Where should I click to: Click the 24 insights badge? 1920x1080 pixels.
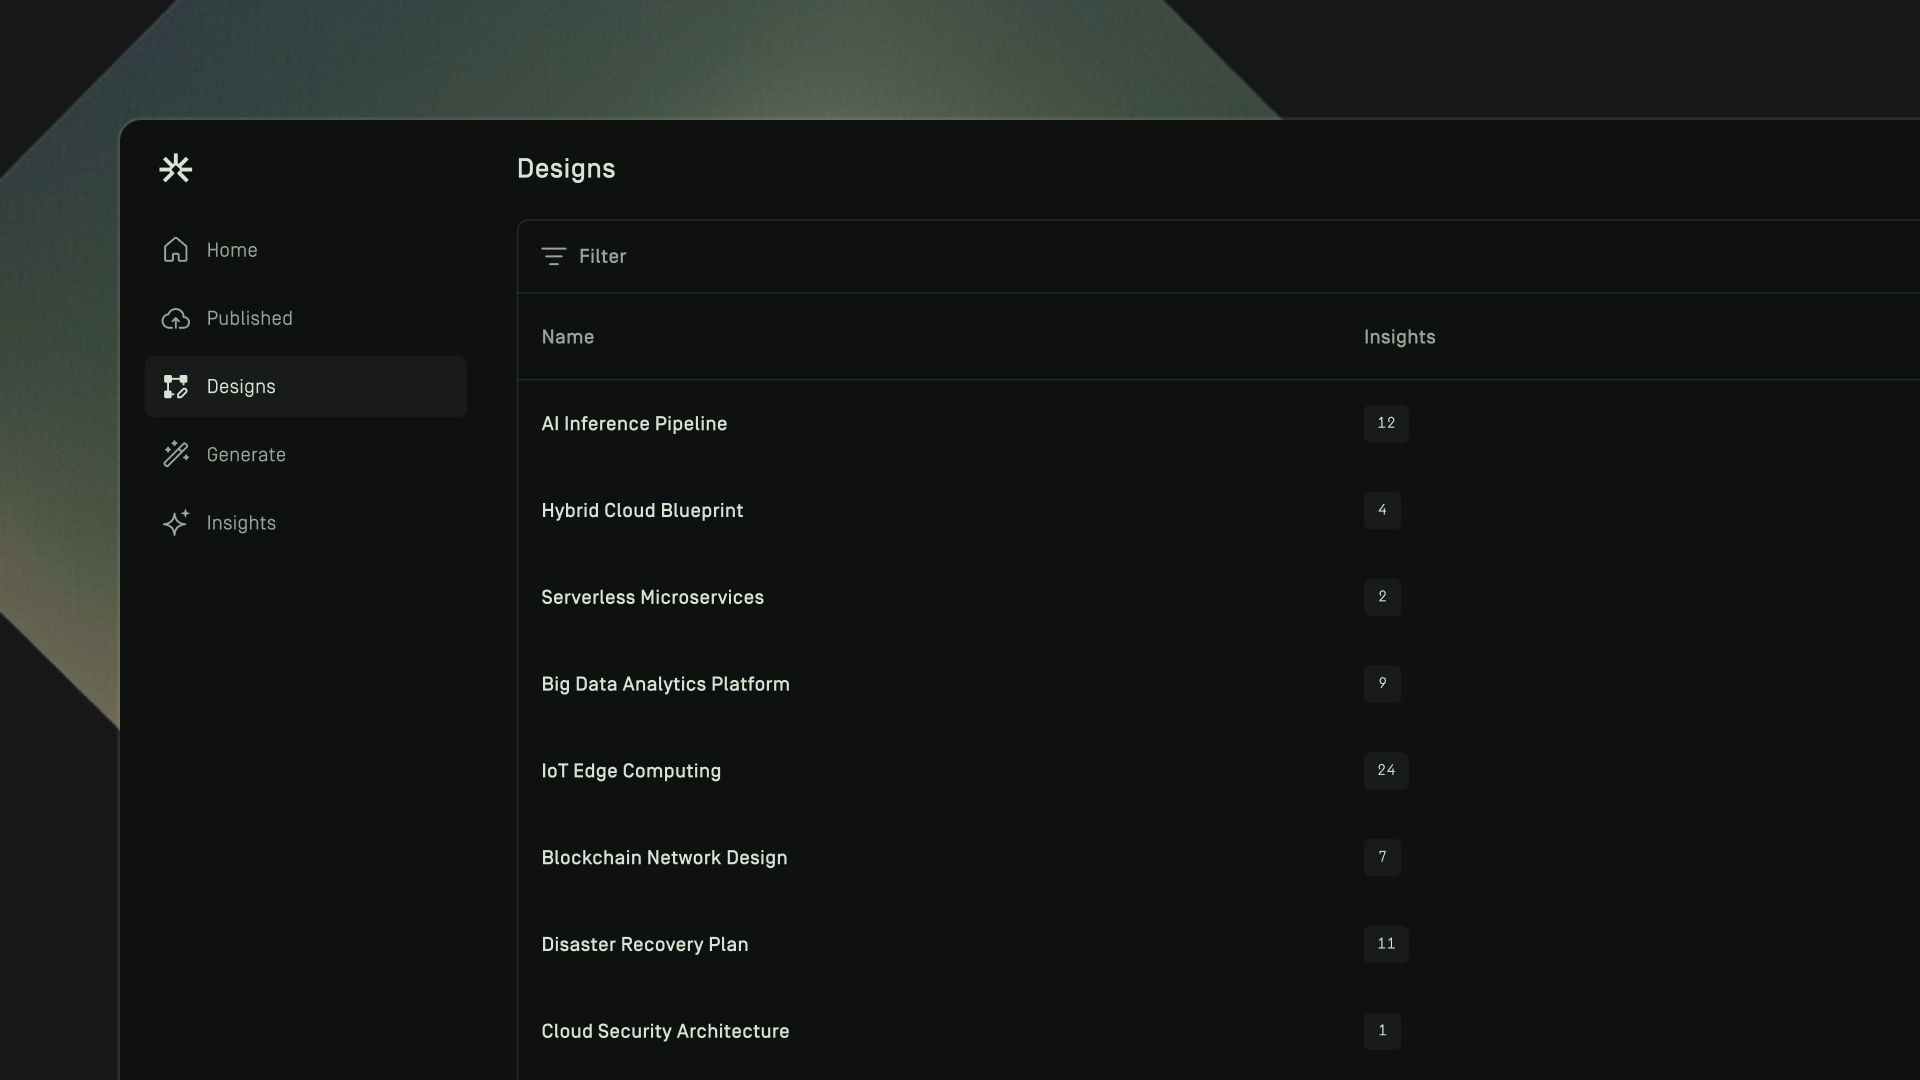(x=1385, y=771)
